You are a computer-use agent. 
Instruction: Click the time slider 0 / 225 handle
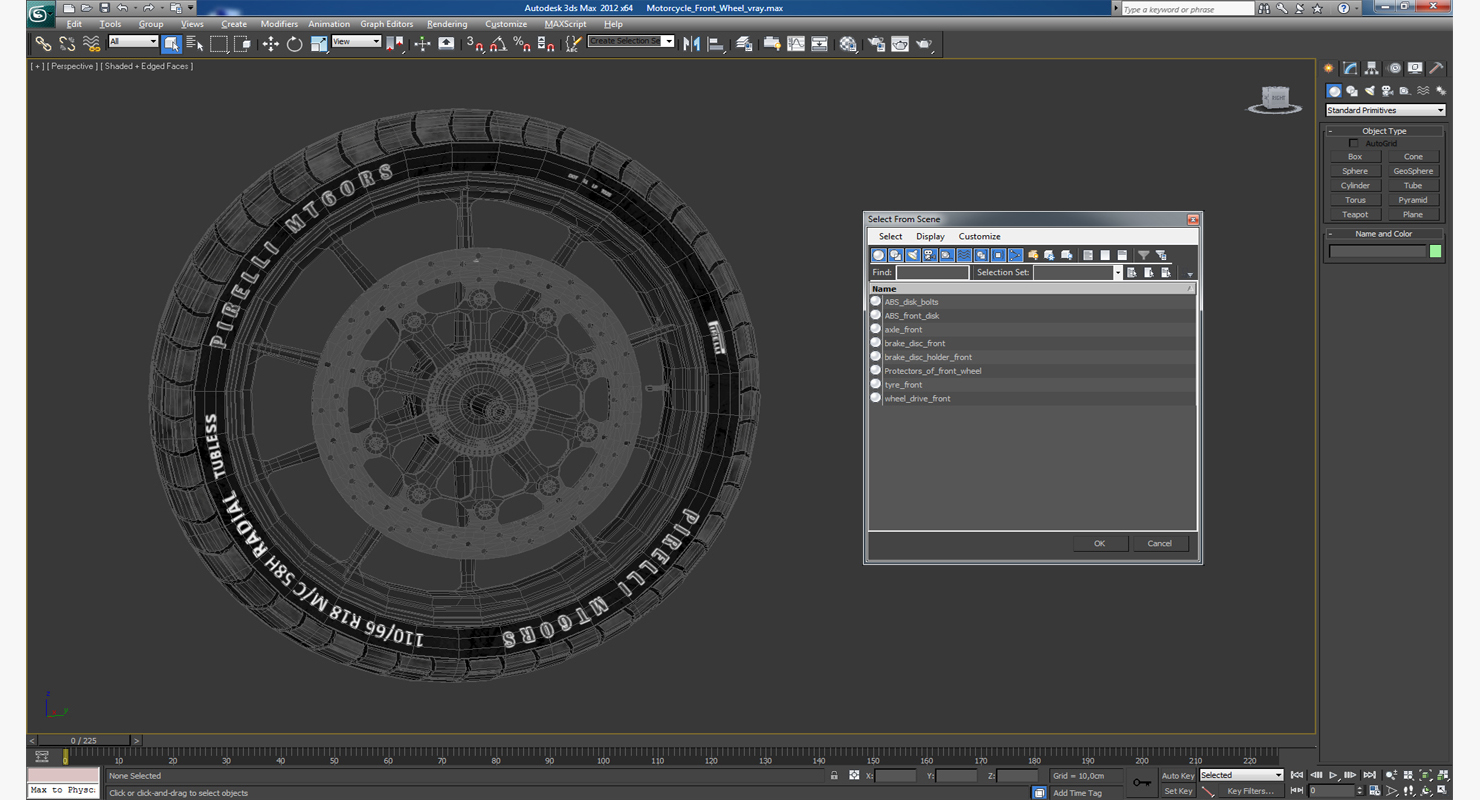[86, 741]
